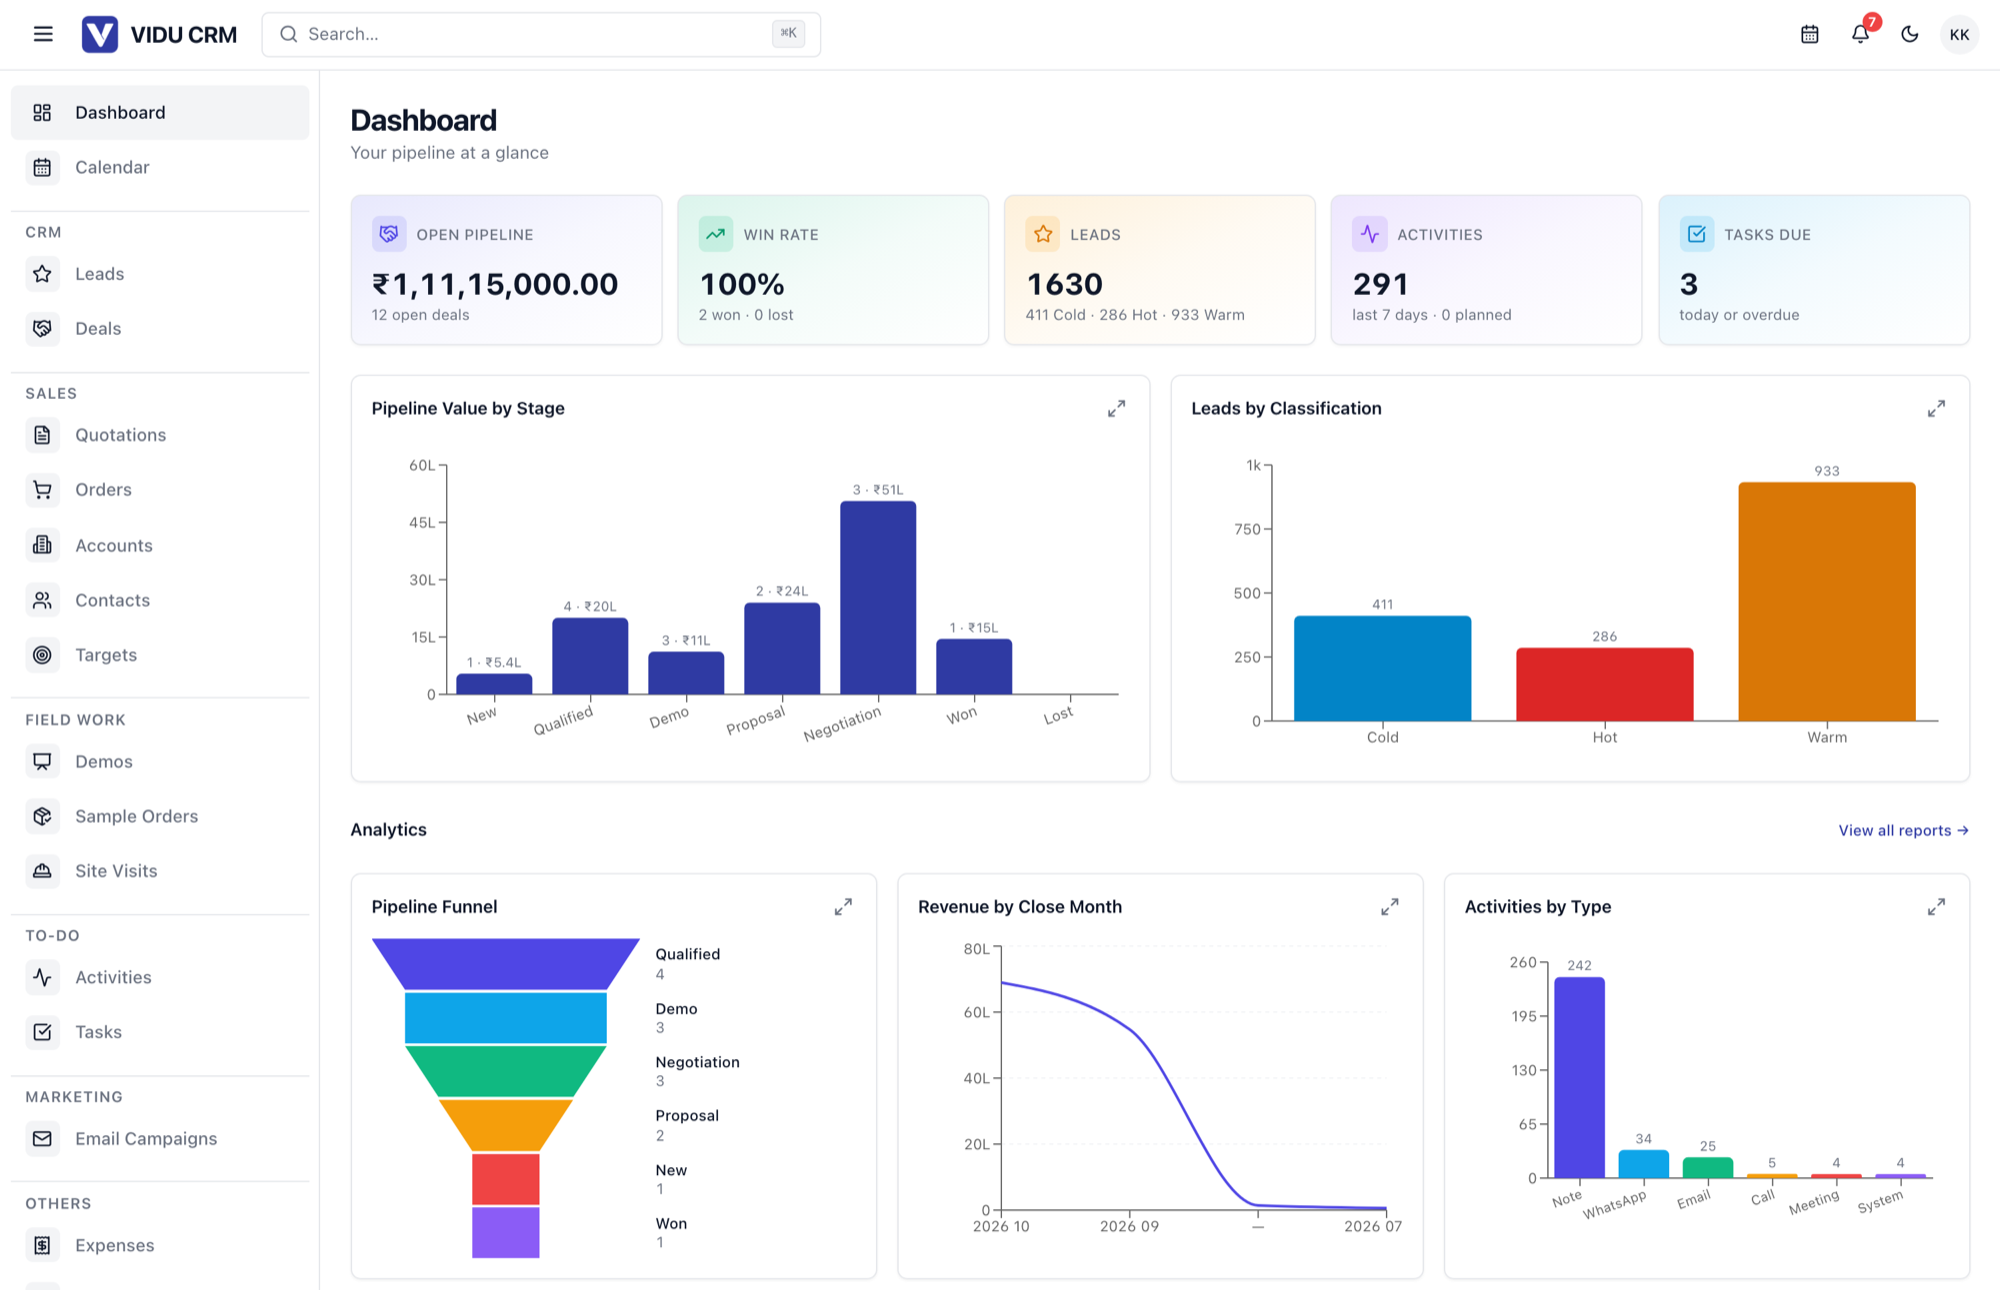Click the WhatsApp bar showing 34
The height and width of the screenshot is (1290, 2000).
coord(1643,1164)
